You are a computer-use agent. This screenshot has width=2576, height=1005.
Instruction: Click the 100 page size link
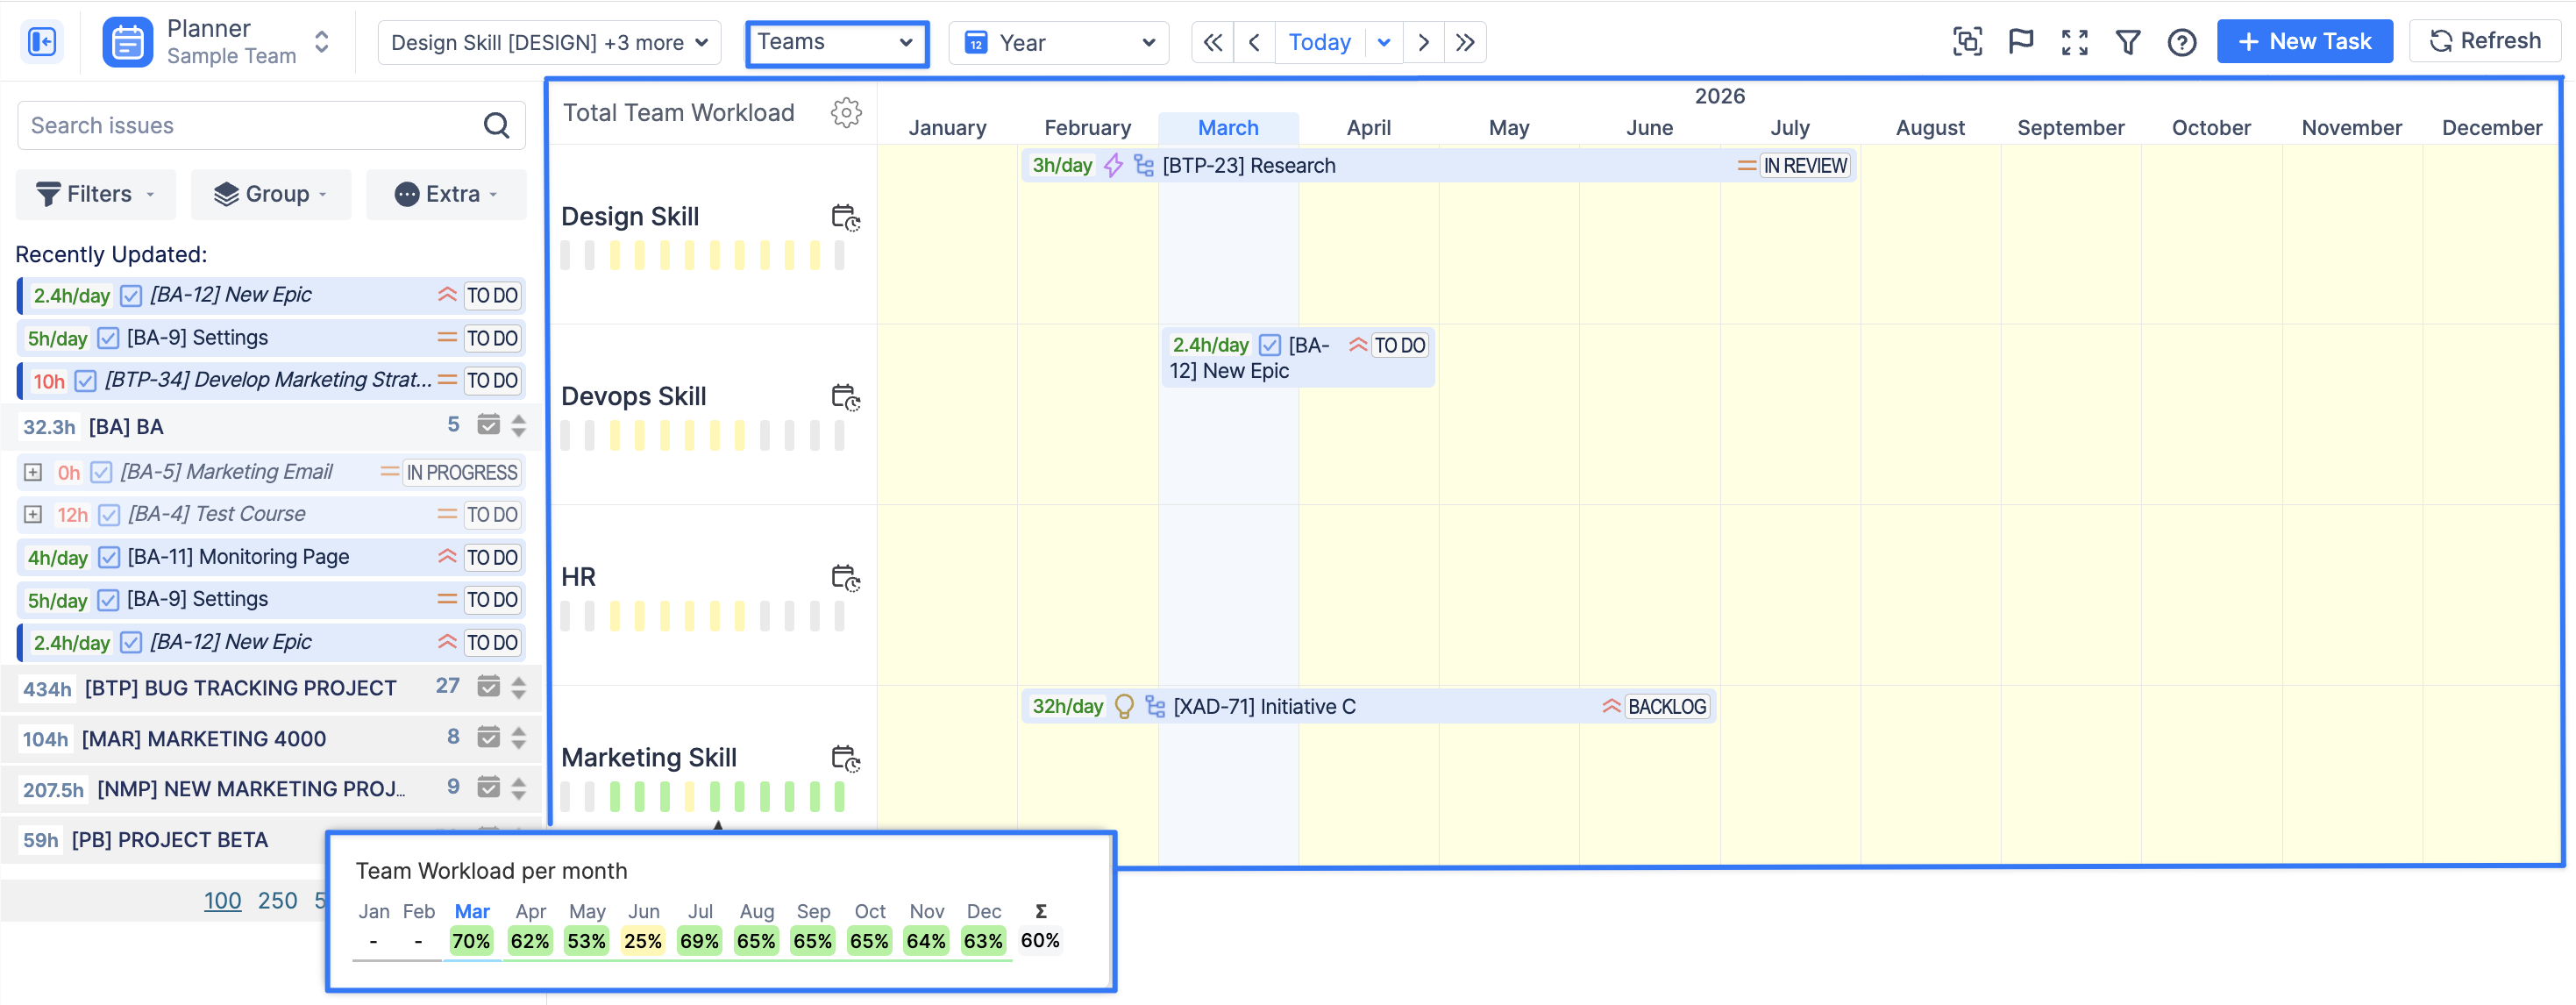point(222,901)
